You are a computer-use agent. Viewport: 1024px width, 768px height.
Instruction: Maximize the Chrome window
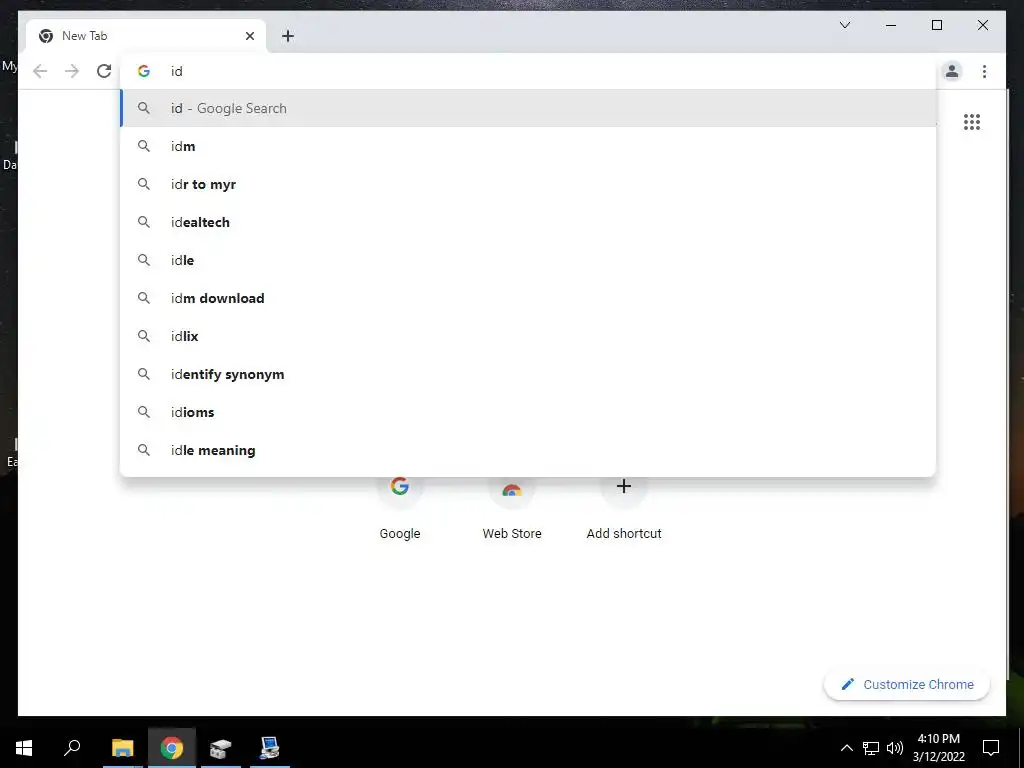936,25
